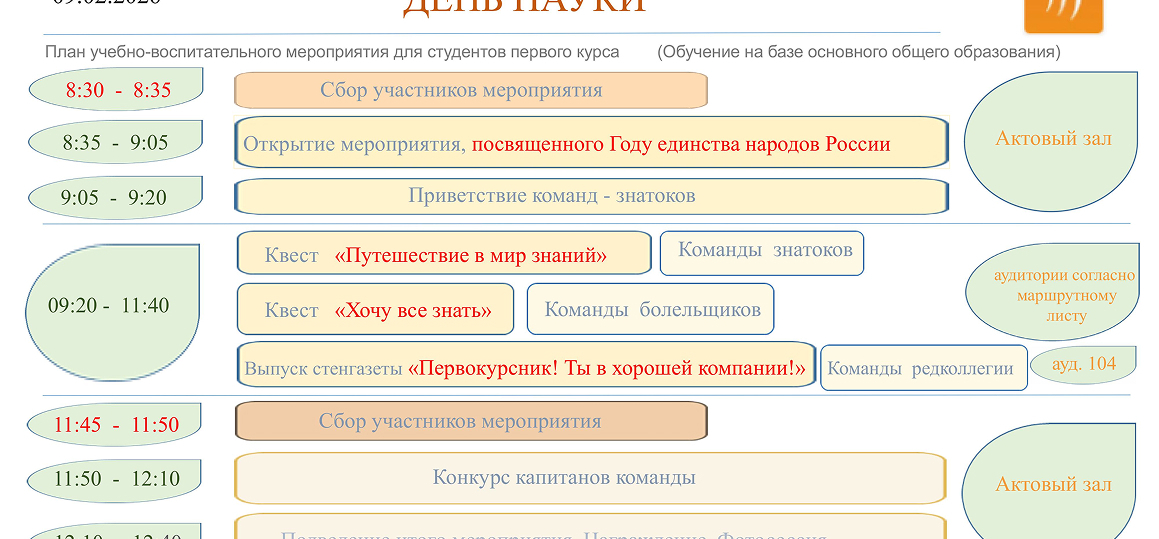Click the 'План учебно-воспитательного мероприятия' subtitle
This screenshot has width=1159, height=539.
pos(332,52)
